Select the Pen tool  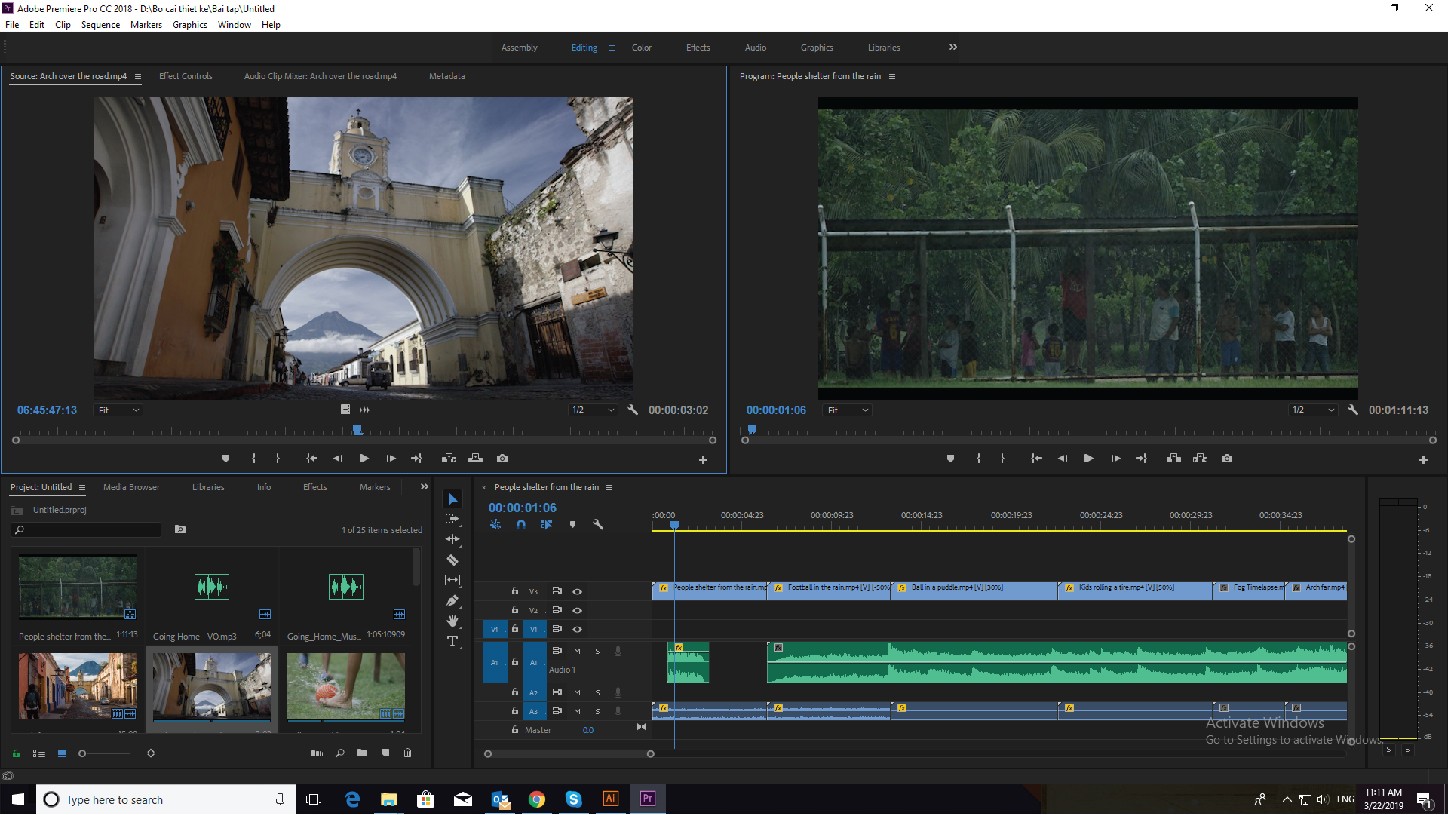point(452,601)
